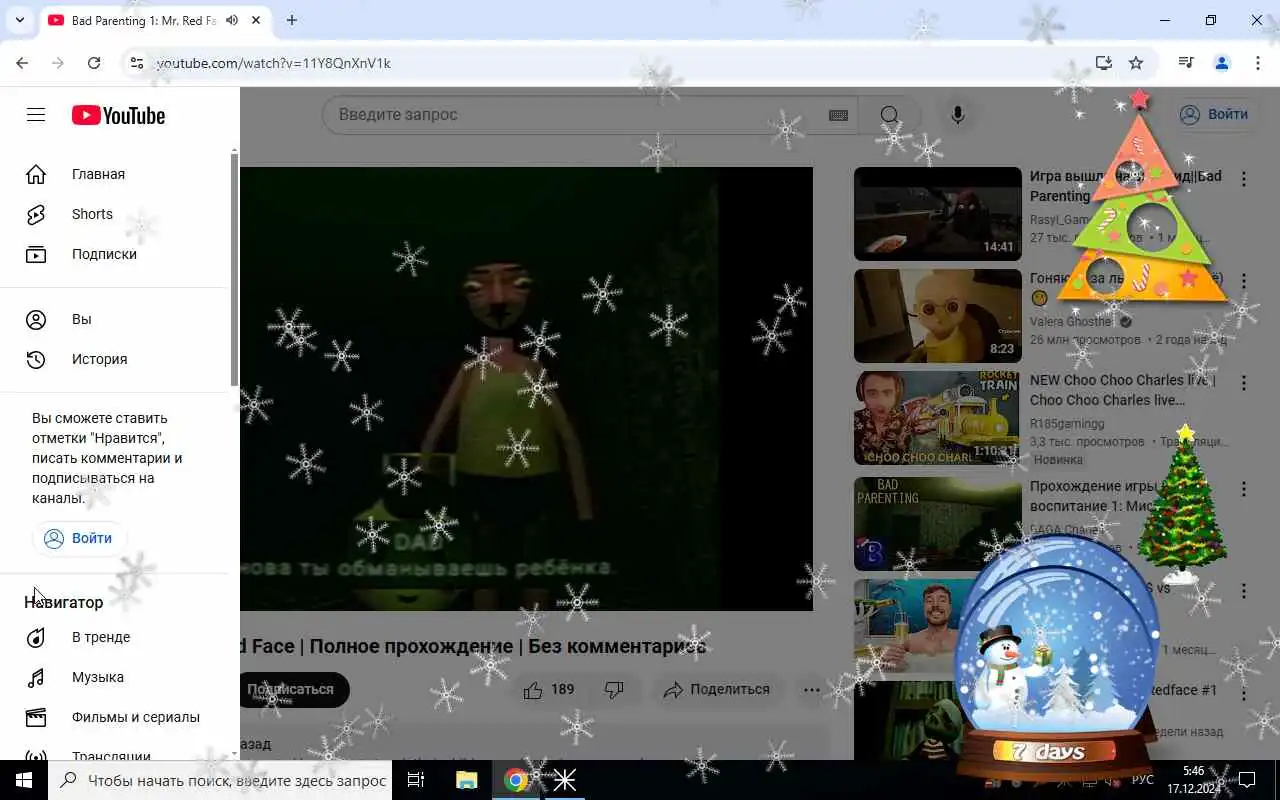This screenshot has height=800, width=1280.
Task: Open channel R185gamingg
Action: click(1067, 424)
